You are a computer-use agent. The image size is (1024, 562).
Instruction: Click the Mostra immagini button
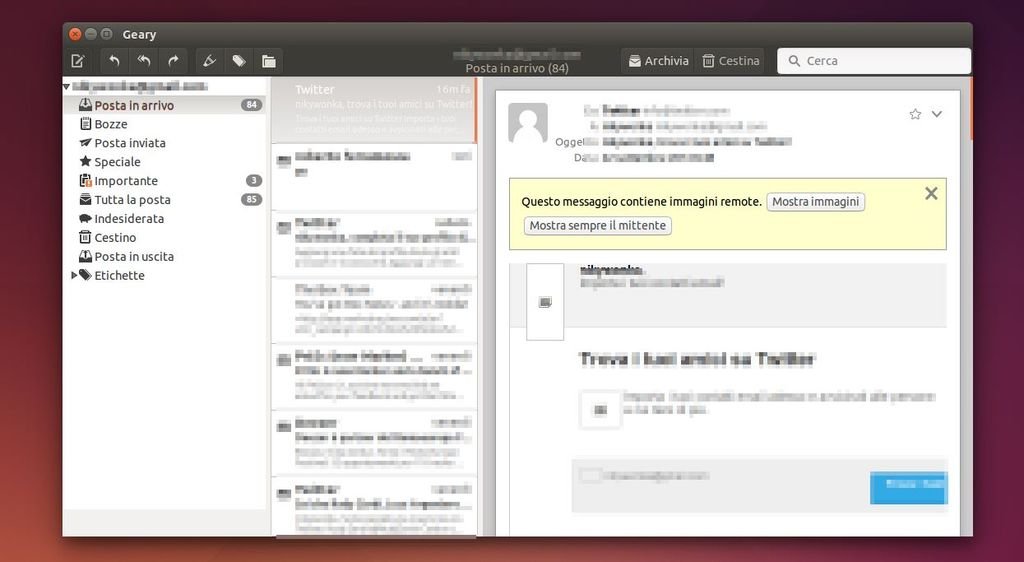[x=816, y=202]
